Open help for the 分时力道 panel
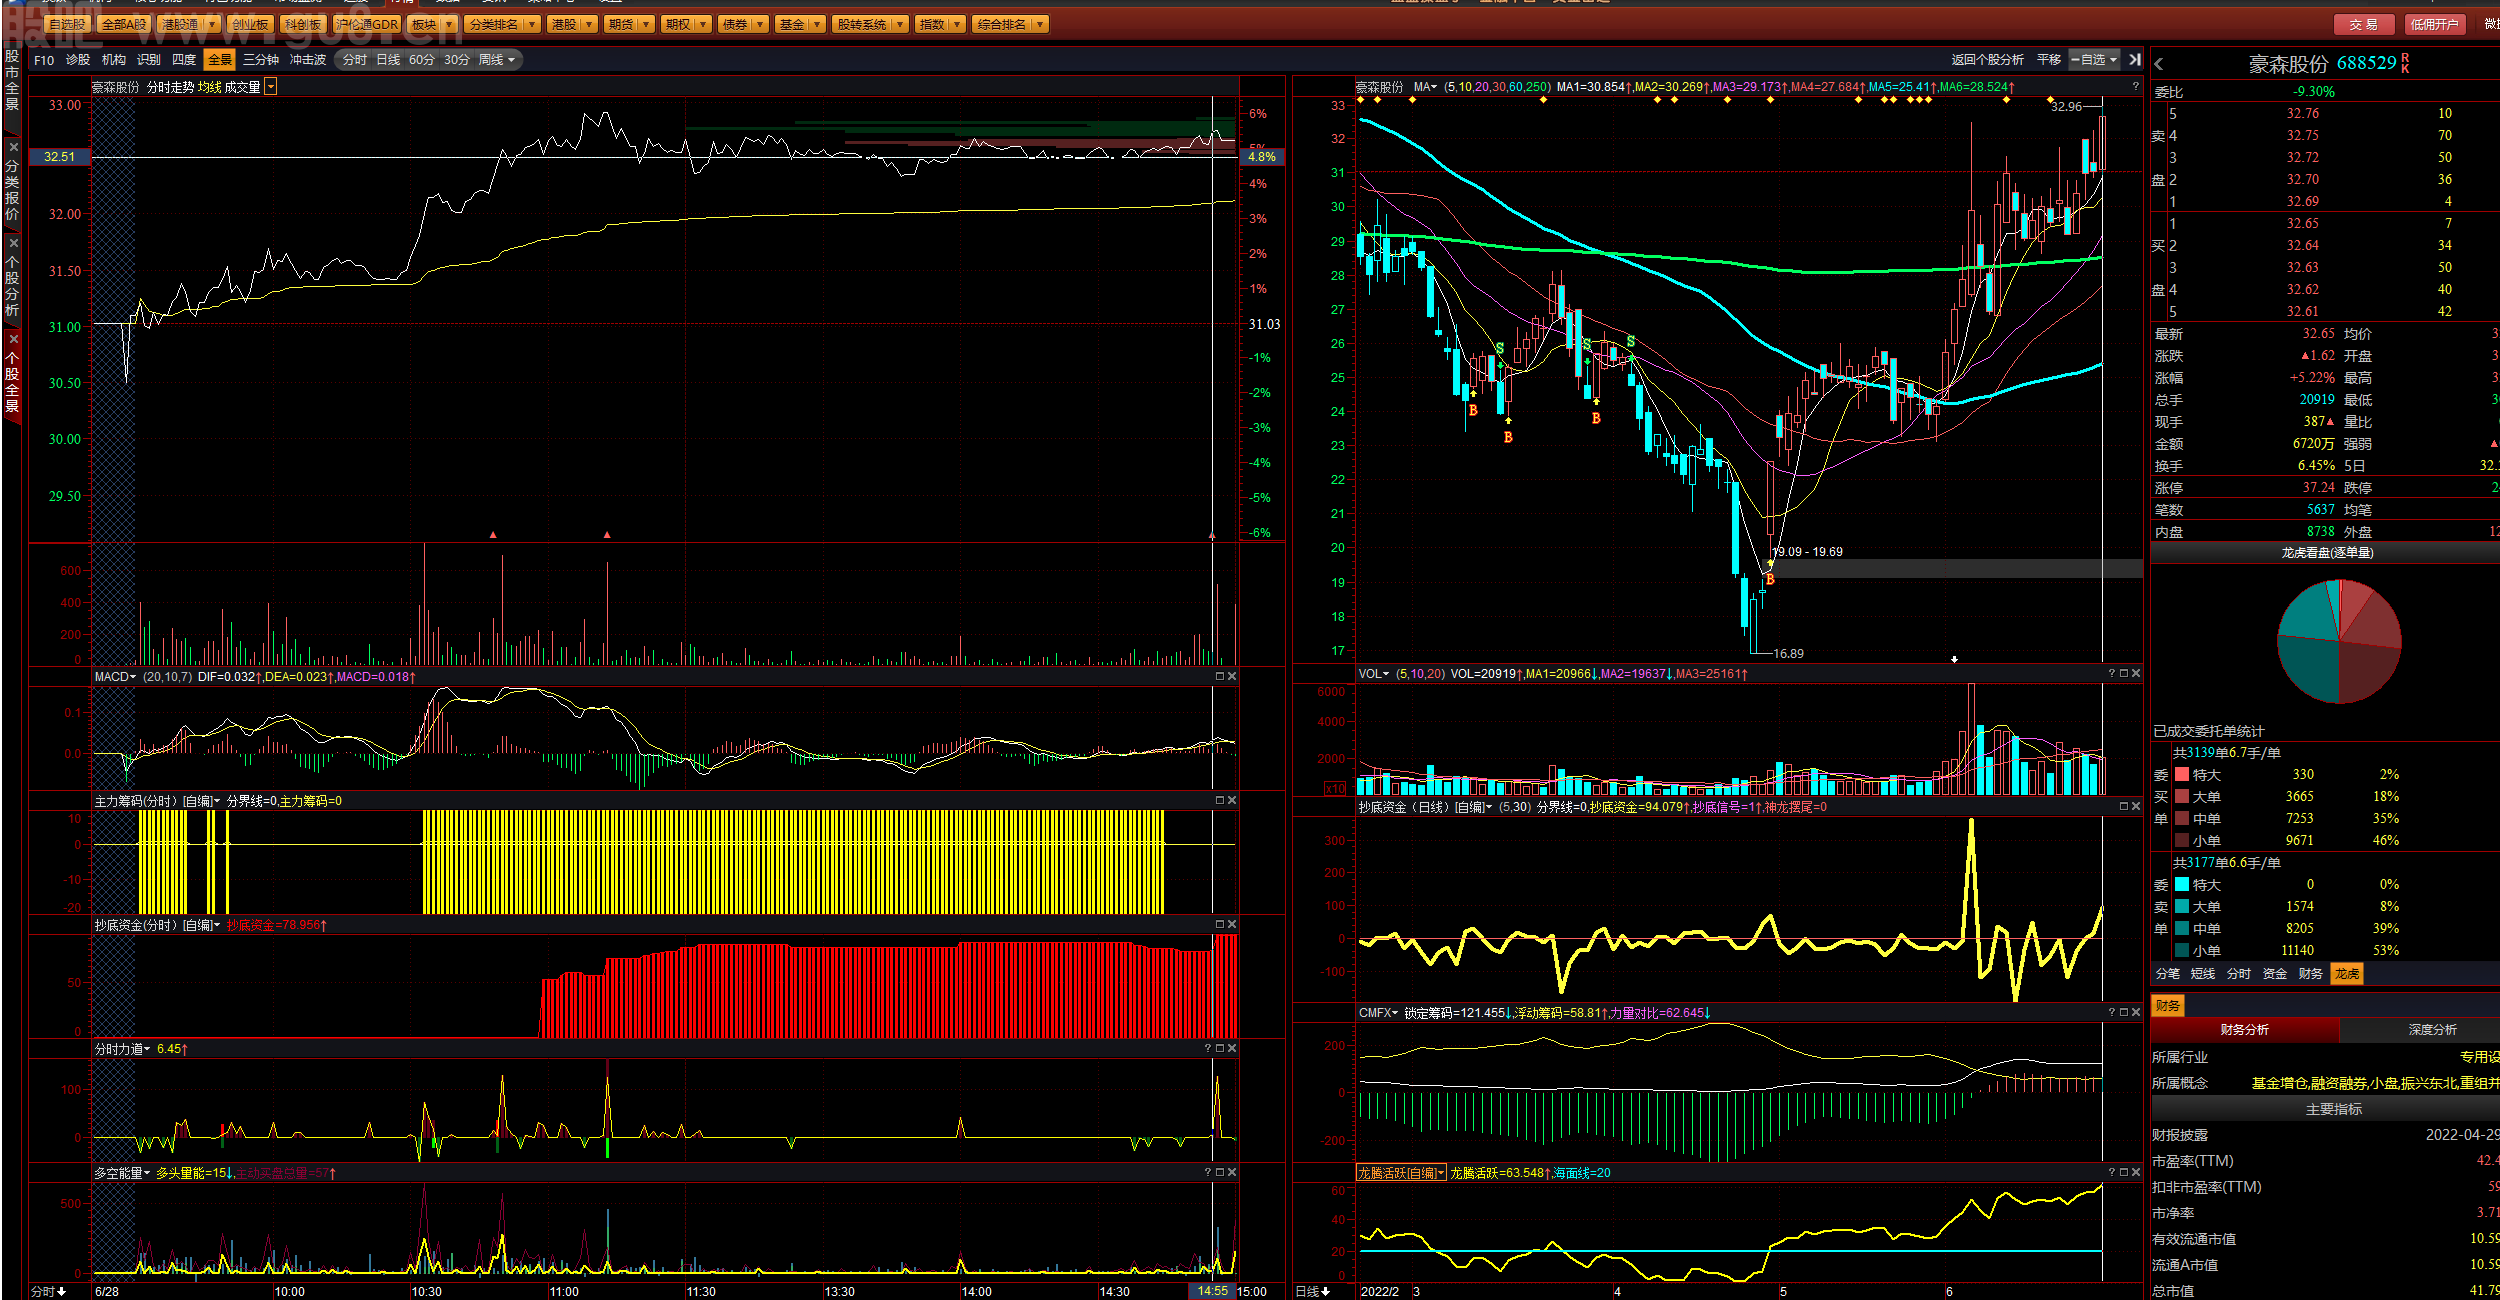Viewport: 2500px width, 1300px height. (1208, 1049)
